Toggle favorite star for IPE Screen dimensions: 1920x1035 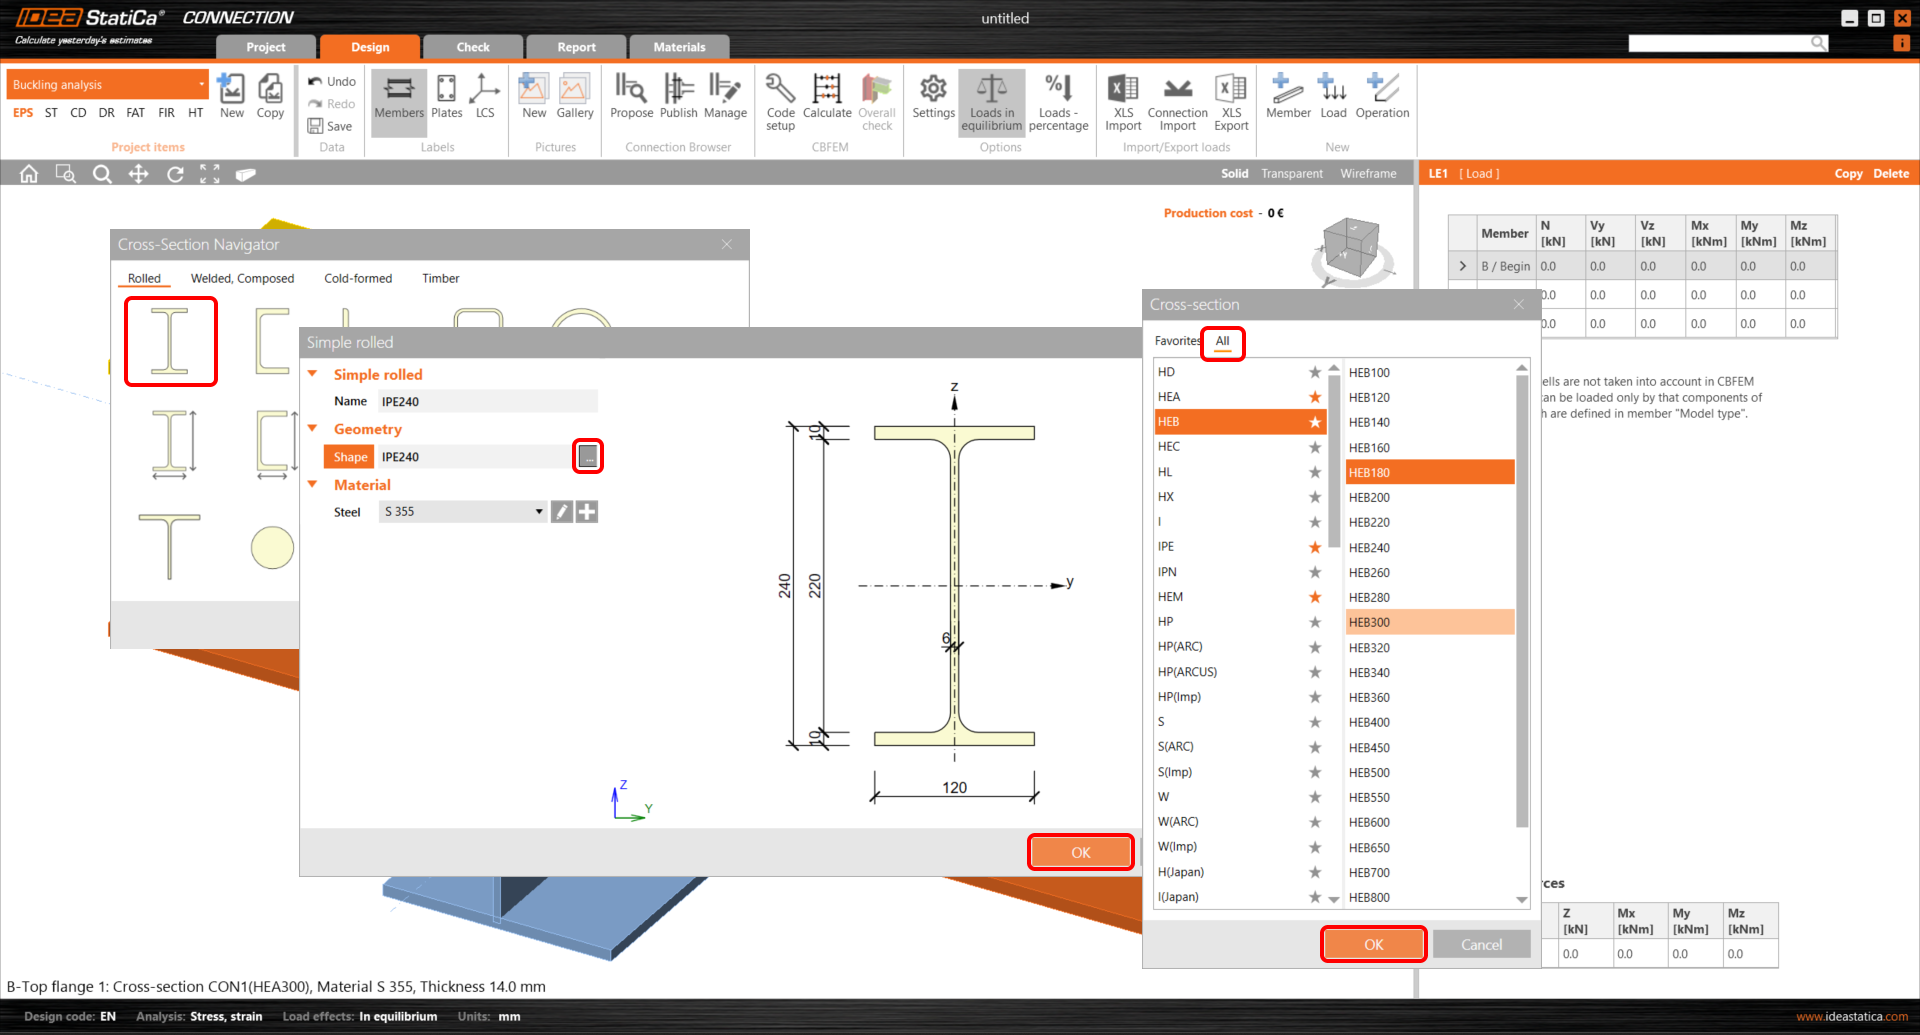[x=1315, y=547]
